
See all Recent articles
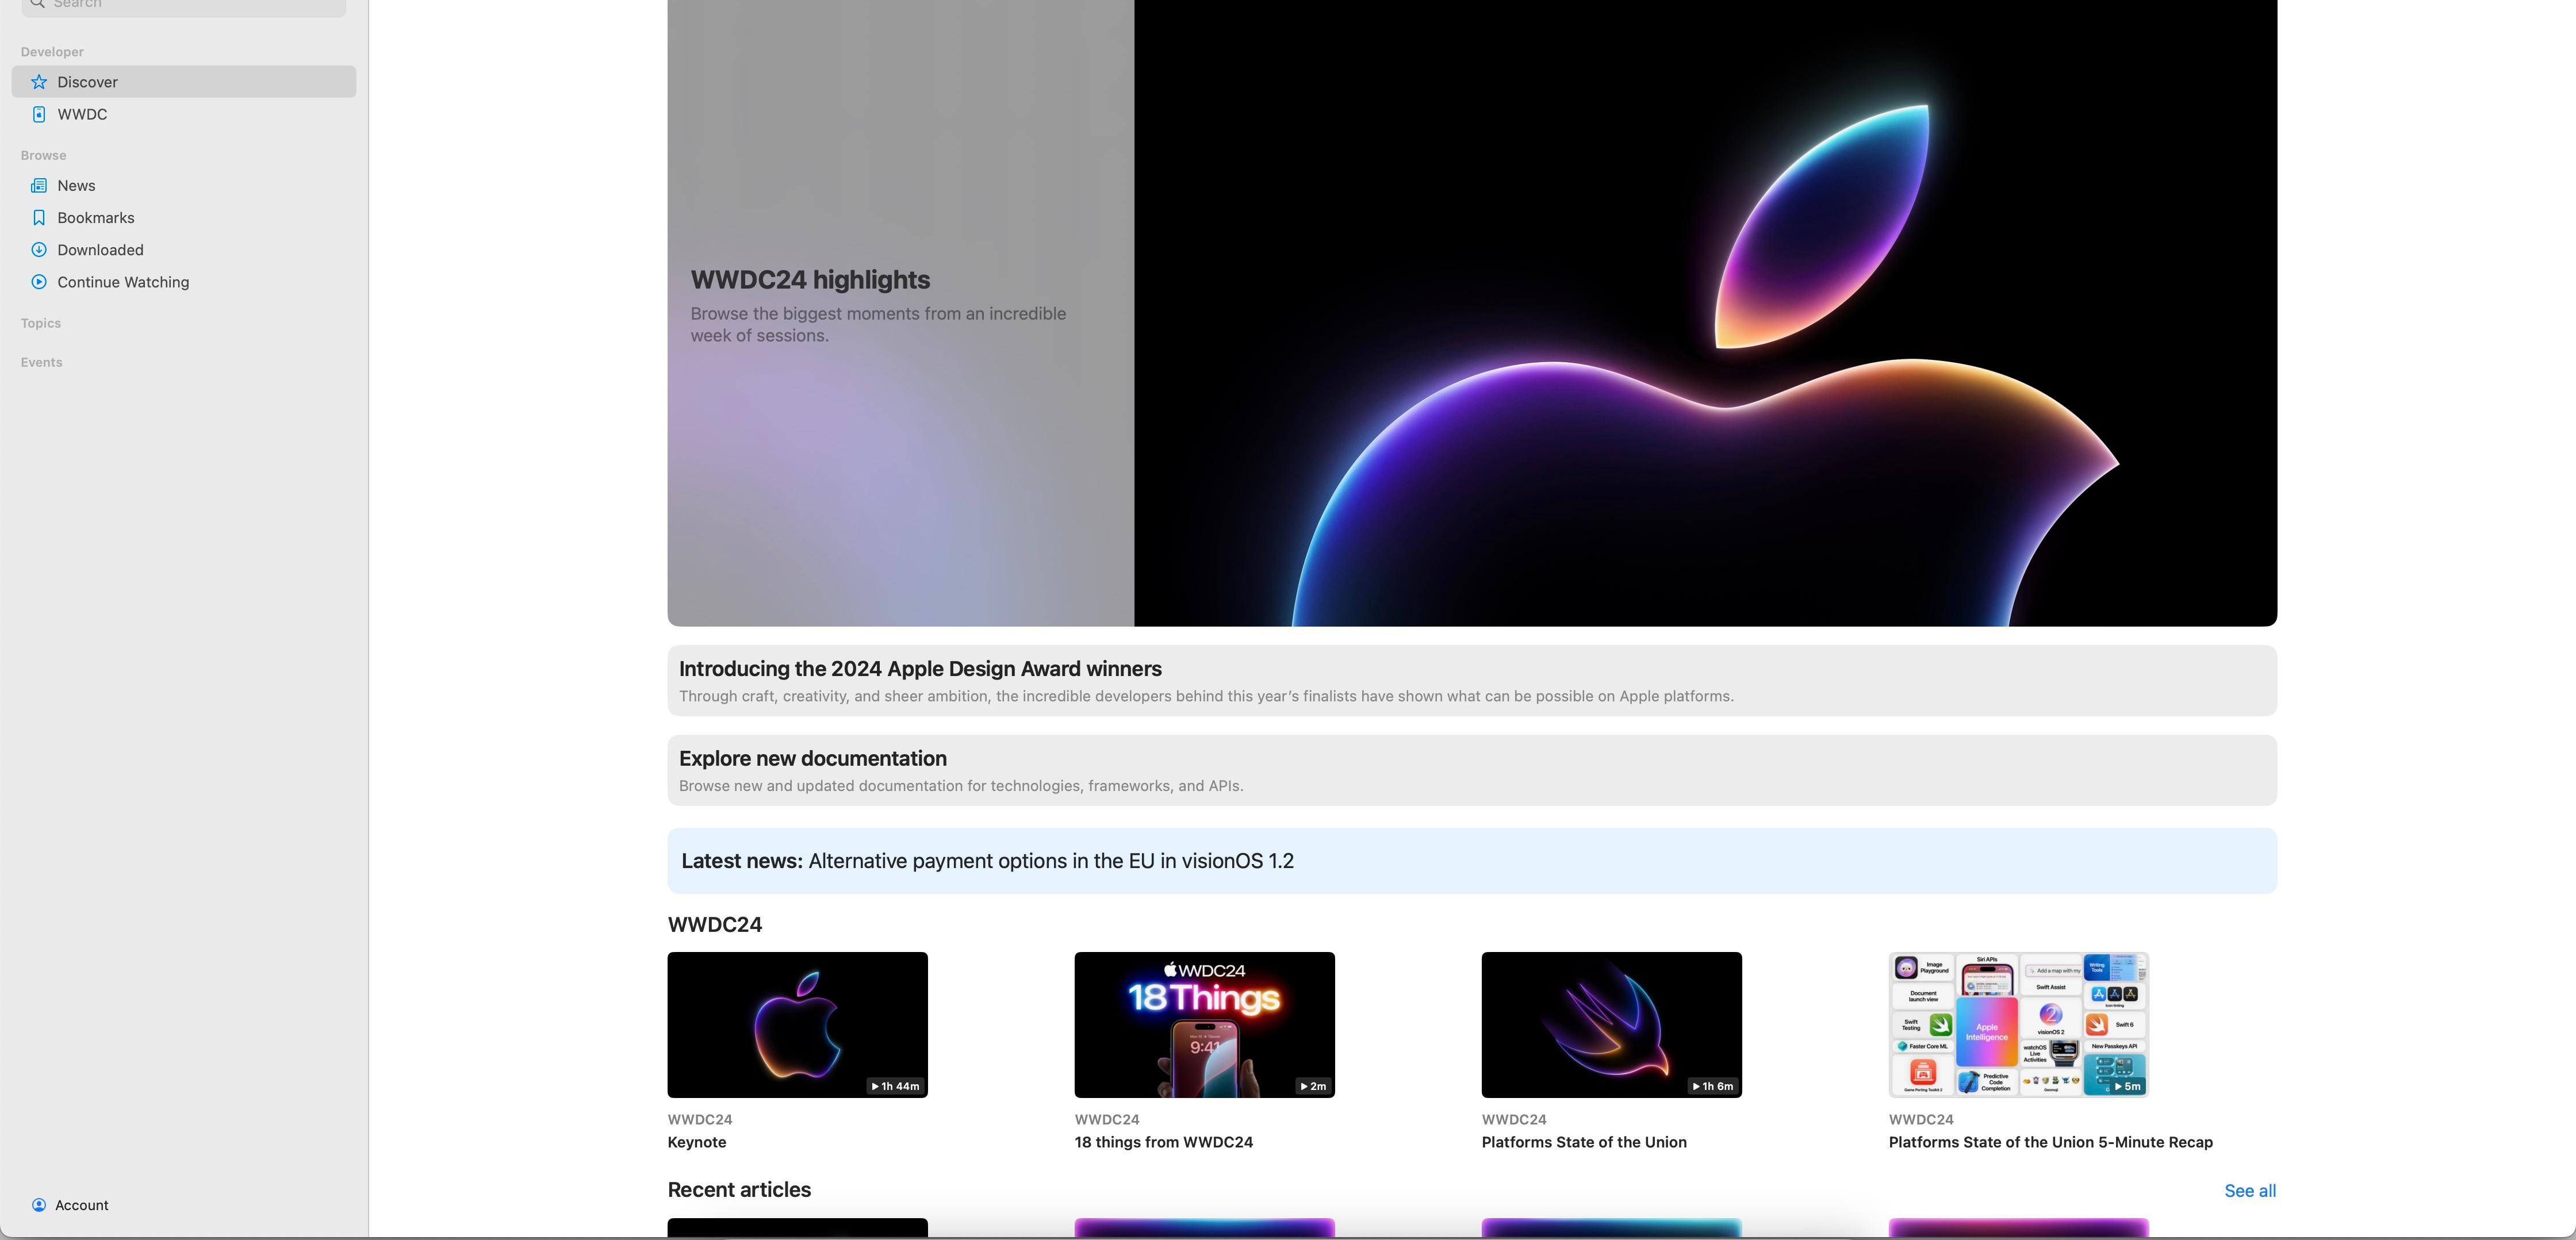[x=2250, y=1191]
